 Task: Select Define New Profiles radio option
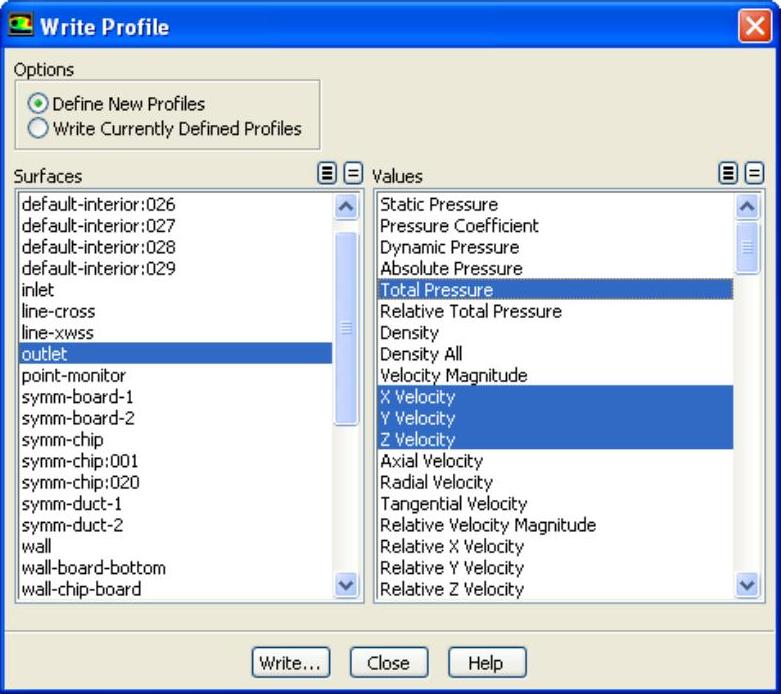point(38,104)
